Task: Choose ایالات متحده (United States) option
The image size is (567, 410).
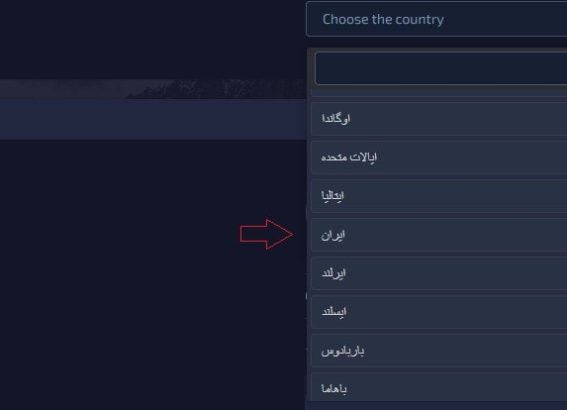Action: click(x=439, y=158)
